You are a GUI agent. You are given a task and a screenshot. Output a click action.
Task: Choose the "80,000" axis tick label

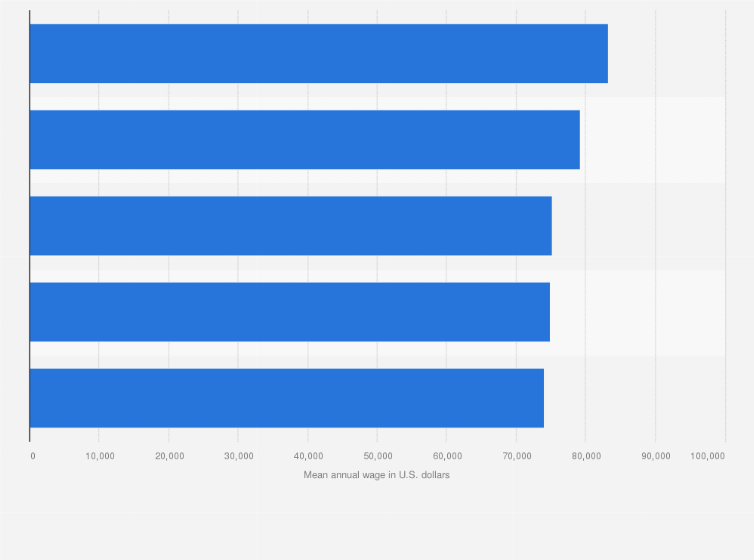(586, 456)
